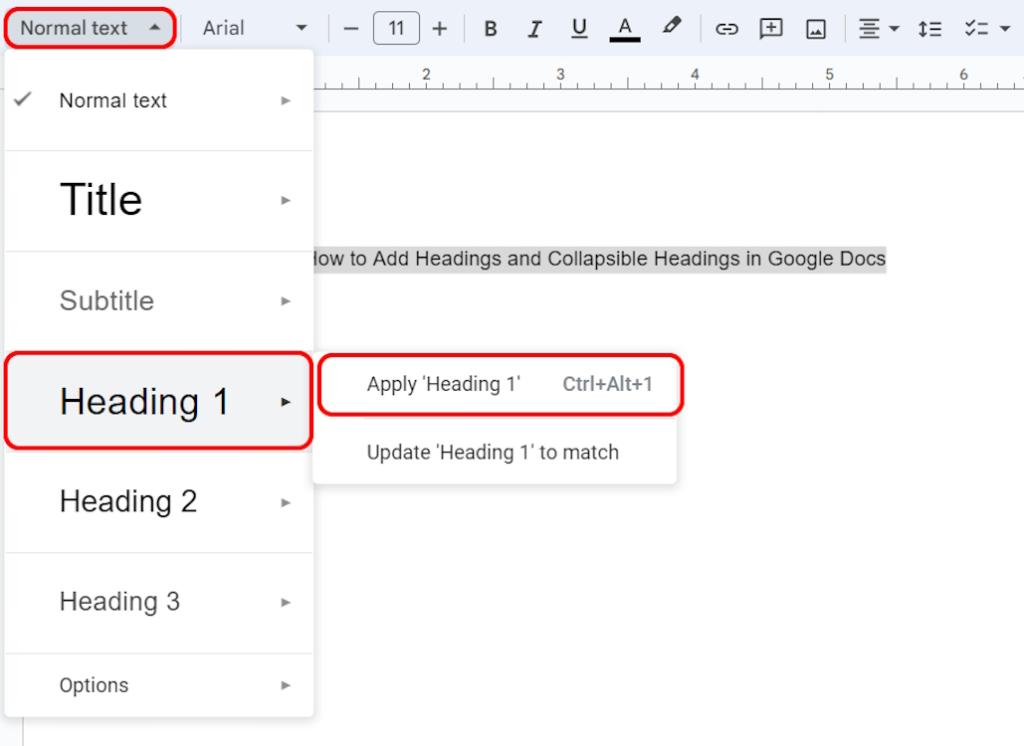This screenshot has height=746, width=1024.
Task: Insert a link
Action: click(x=727, y=28)
